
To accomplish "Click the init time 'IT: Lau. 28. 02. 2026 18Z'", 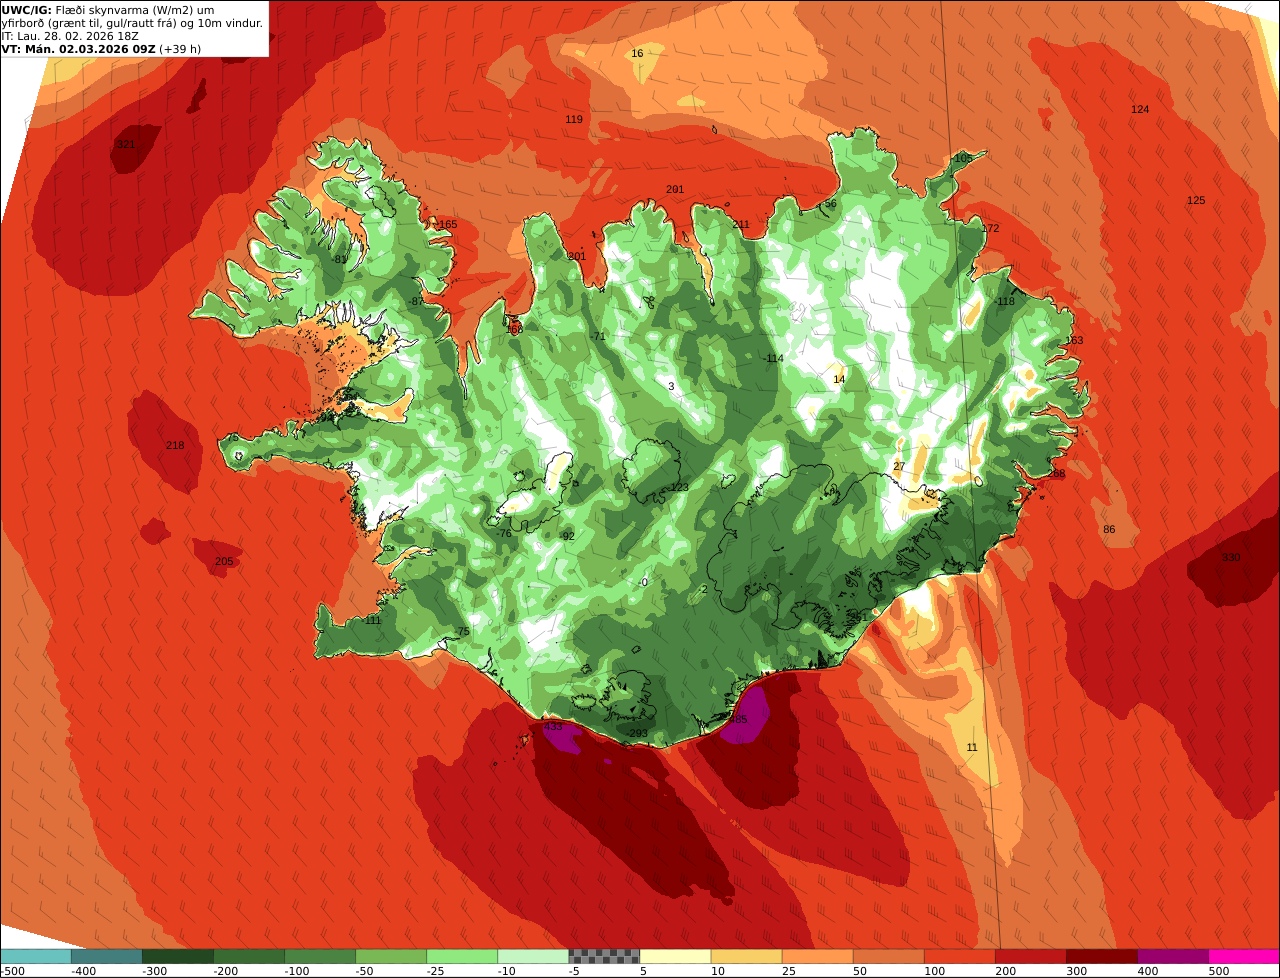I will 68,36.
